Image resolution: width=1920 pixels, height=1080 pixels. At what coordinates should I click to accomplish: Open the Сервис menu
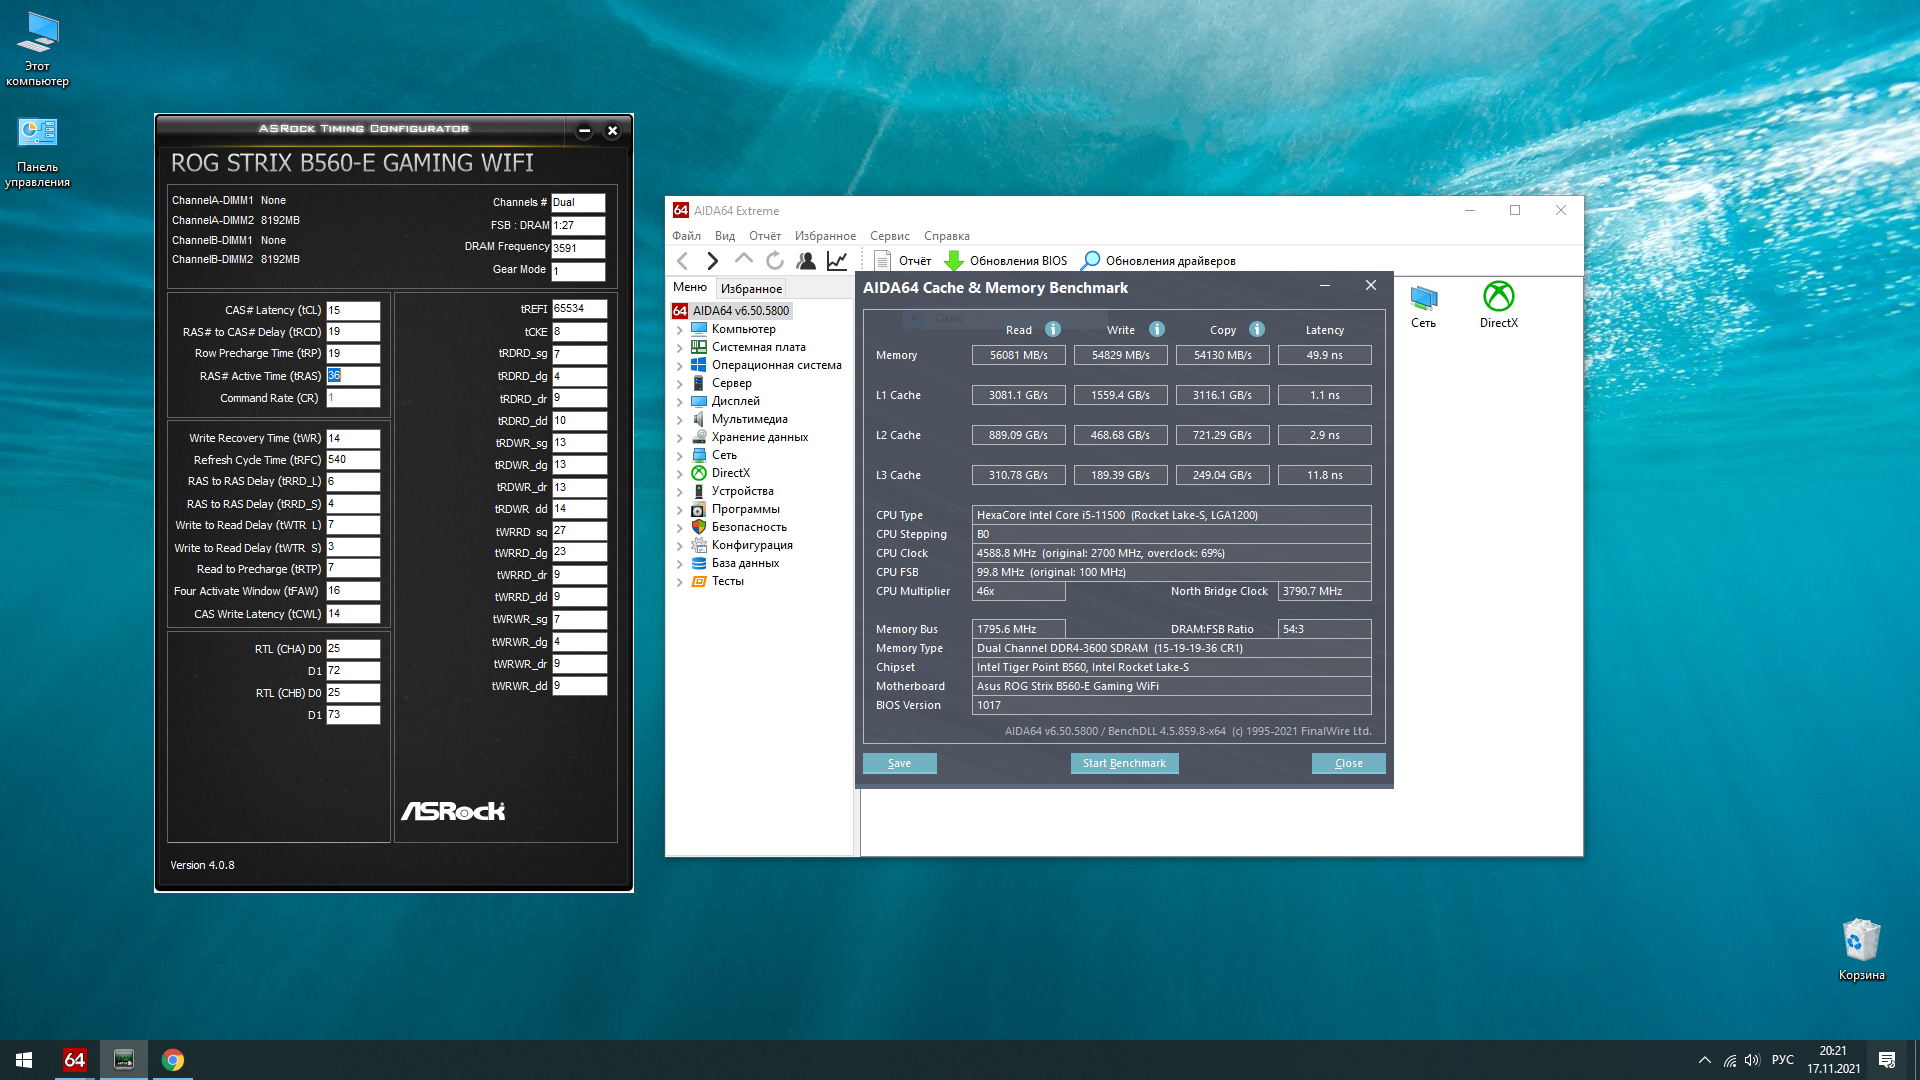tap(889, 236)
